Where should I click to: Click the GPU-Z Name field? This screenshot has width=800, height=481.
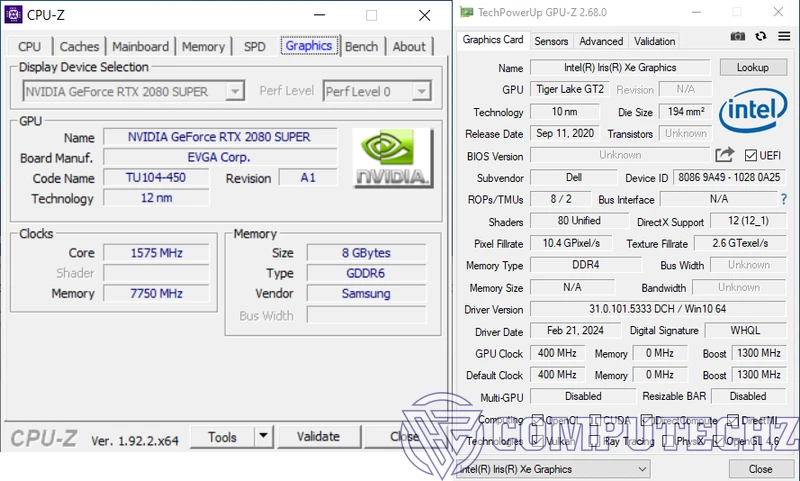(x=620, y=67)
